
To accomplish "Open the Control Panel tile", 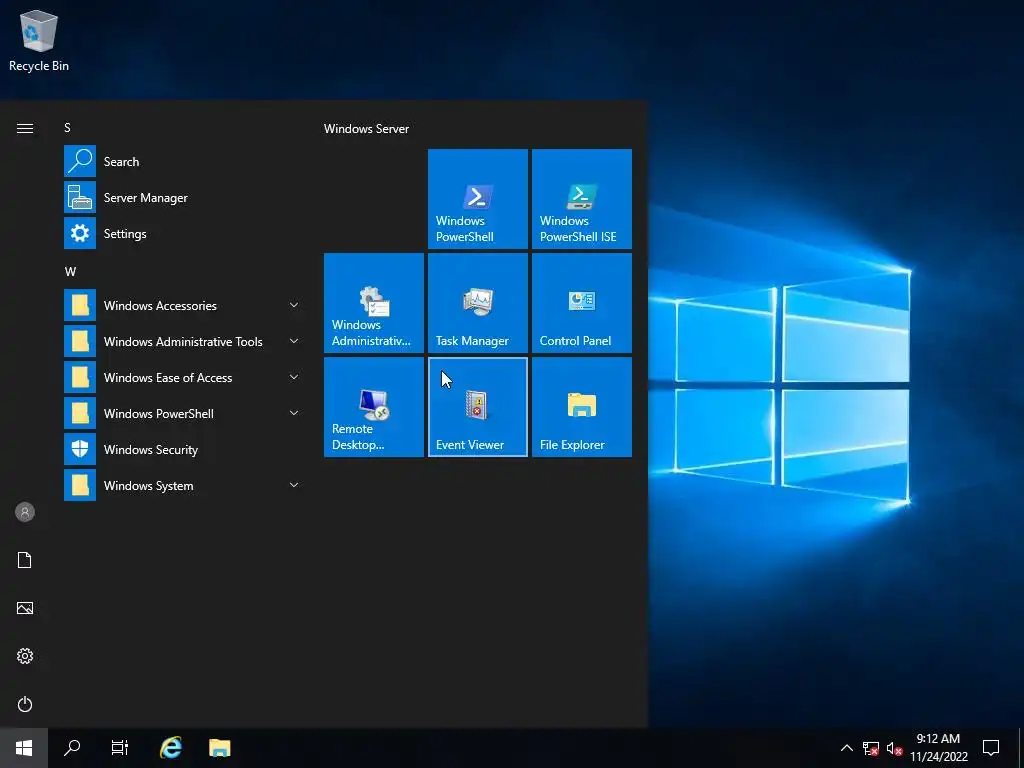I will tap(581, 303).
